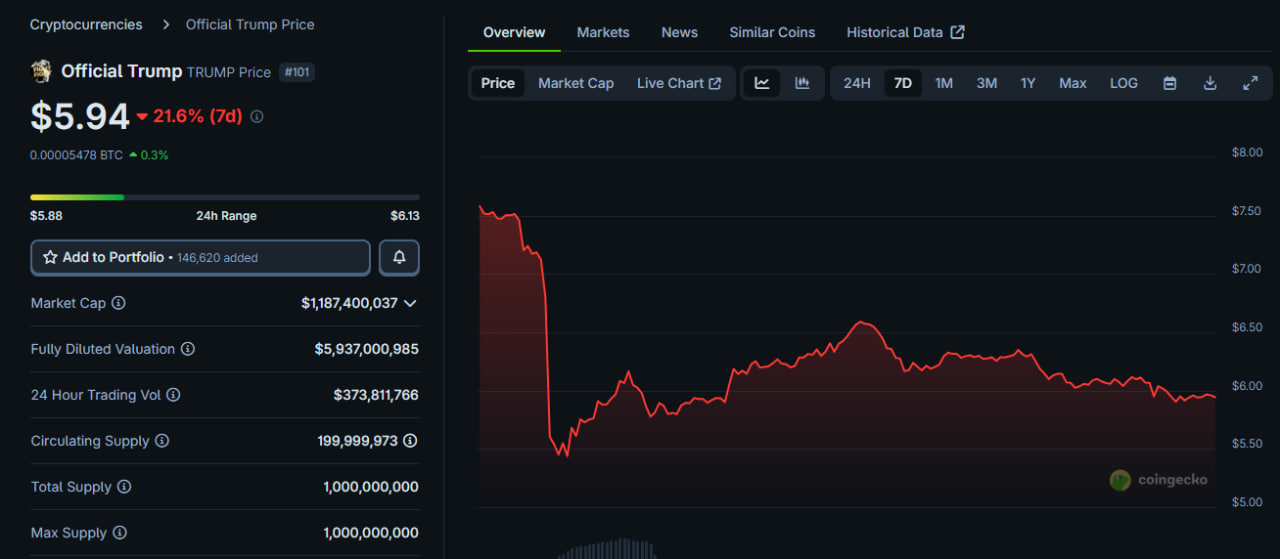
Task: Click the price alert bell icon
Action: 399,257
